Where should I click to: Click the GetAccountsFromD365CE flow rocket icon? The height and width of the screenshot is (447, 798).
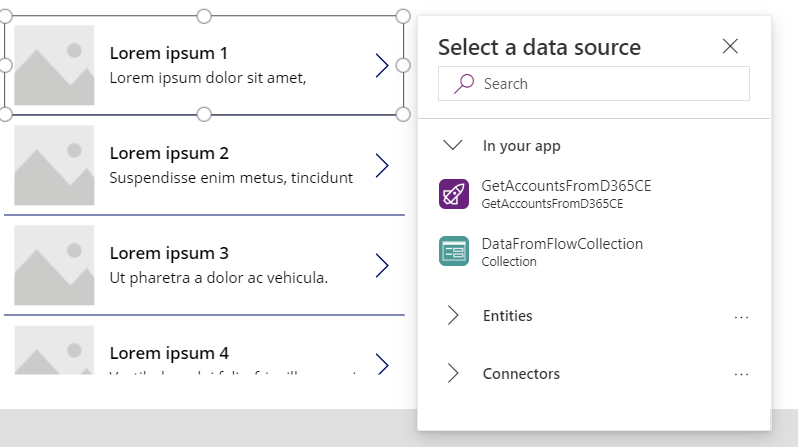[x=453, y=194]
